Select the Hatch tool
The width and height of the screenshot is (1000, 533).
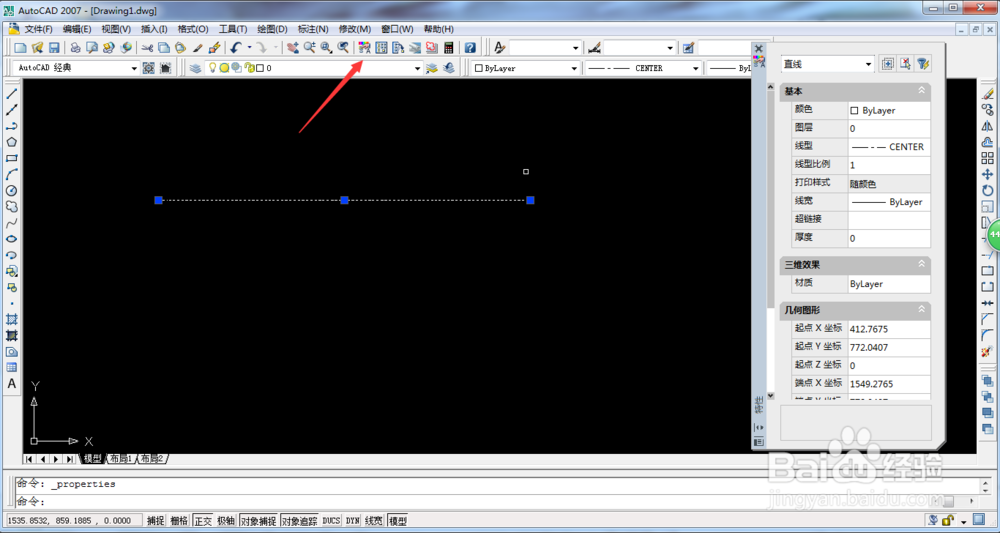(11, 319)
